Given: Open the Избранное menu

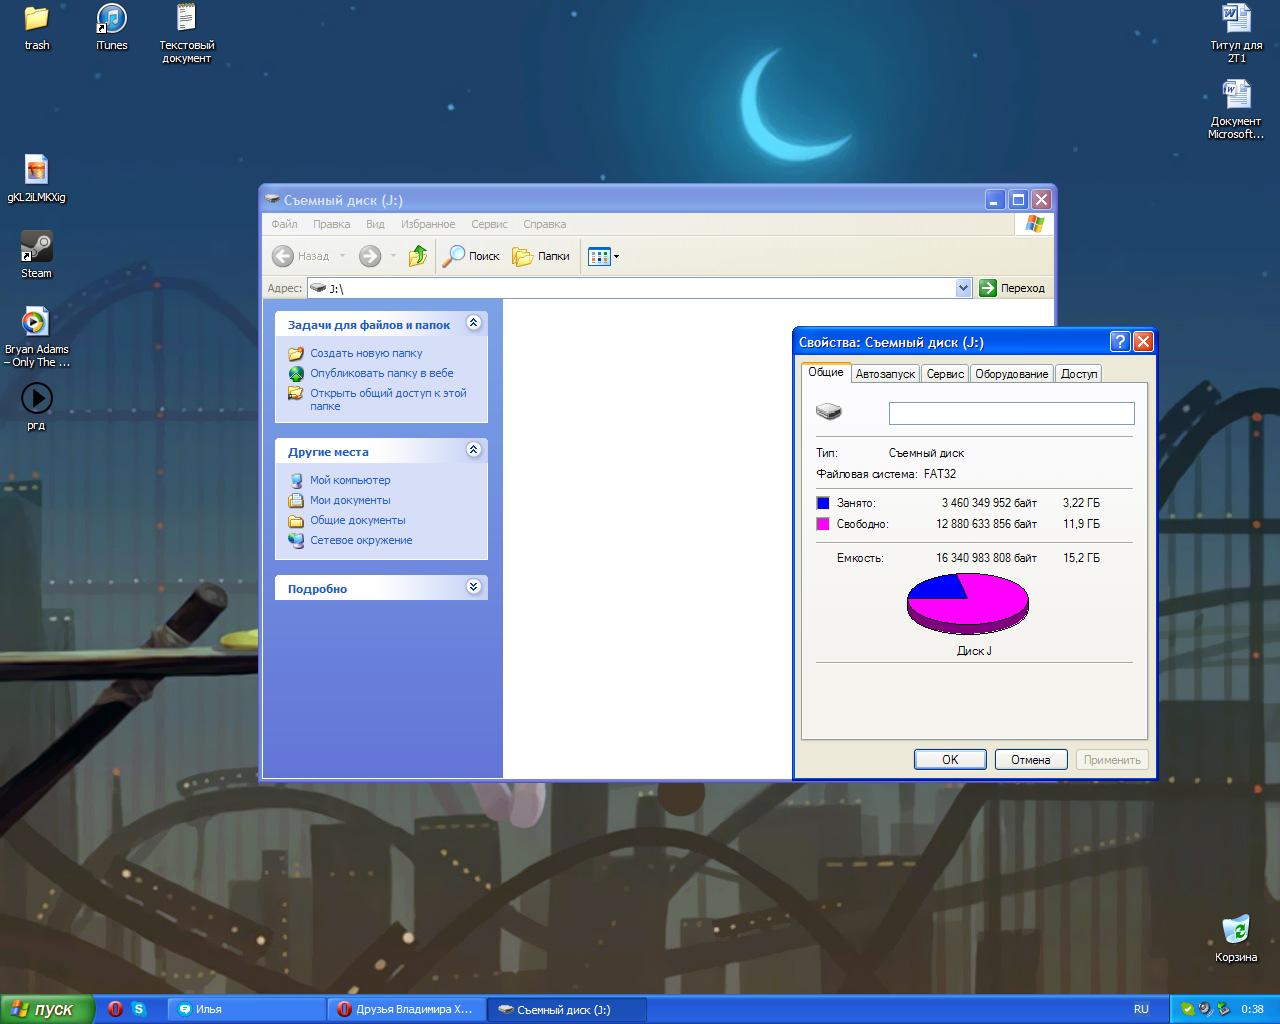Looking at the screenshot, I should [428, 224].
